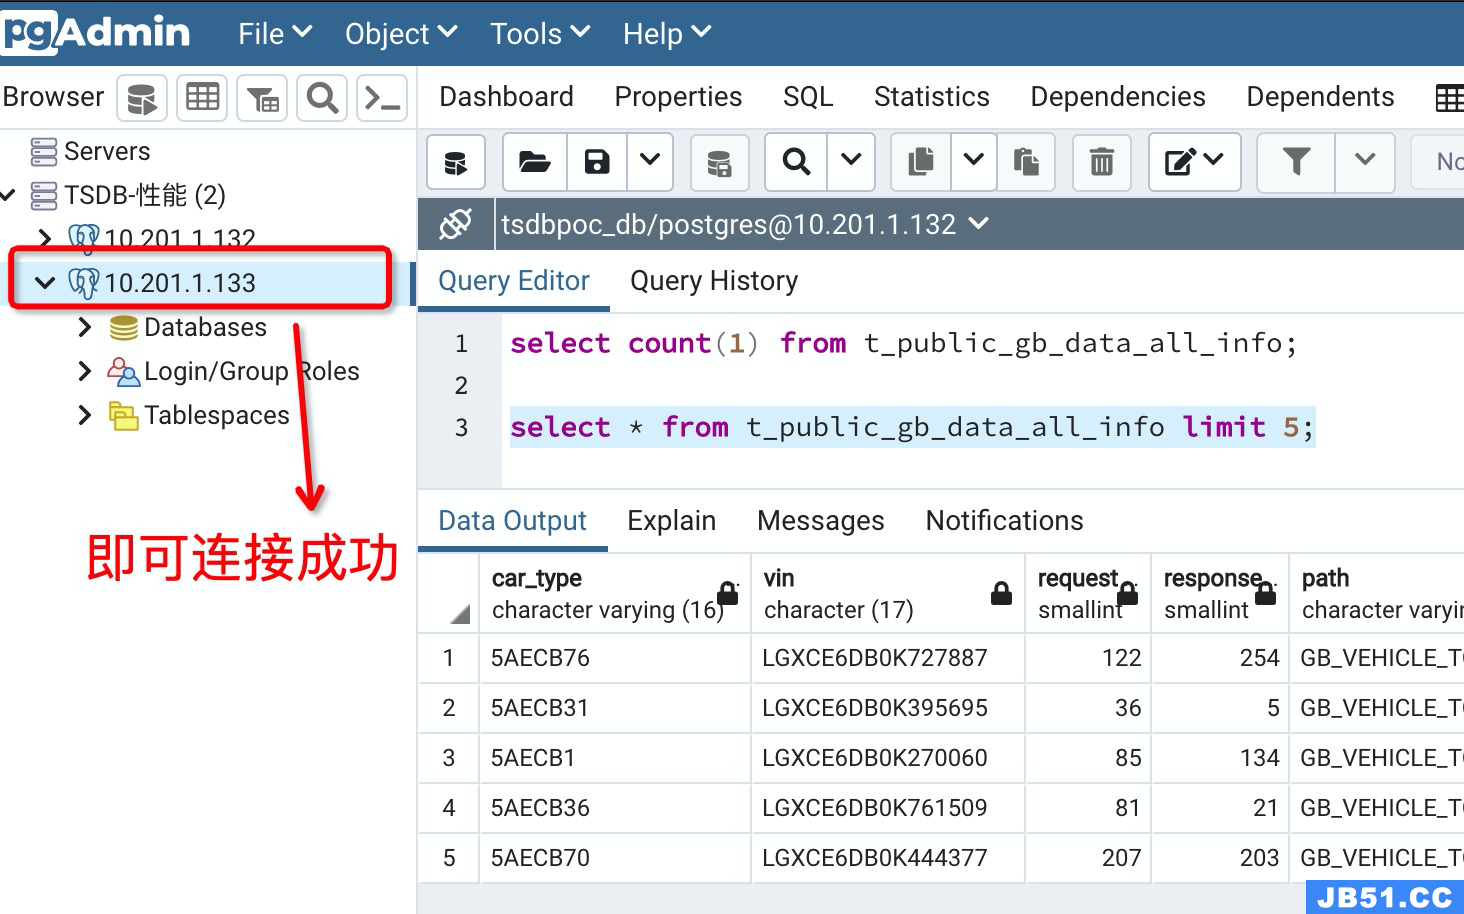This screenshot has width=1464, height=914.
Task: Open Search Objects magnifier in Browser toolbar
Action: click(x=322, y=98)
